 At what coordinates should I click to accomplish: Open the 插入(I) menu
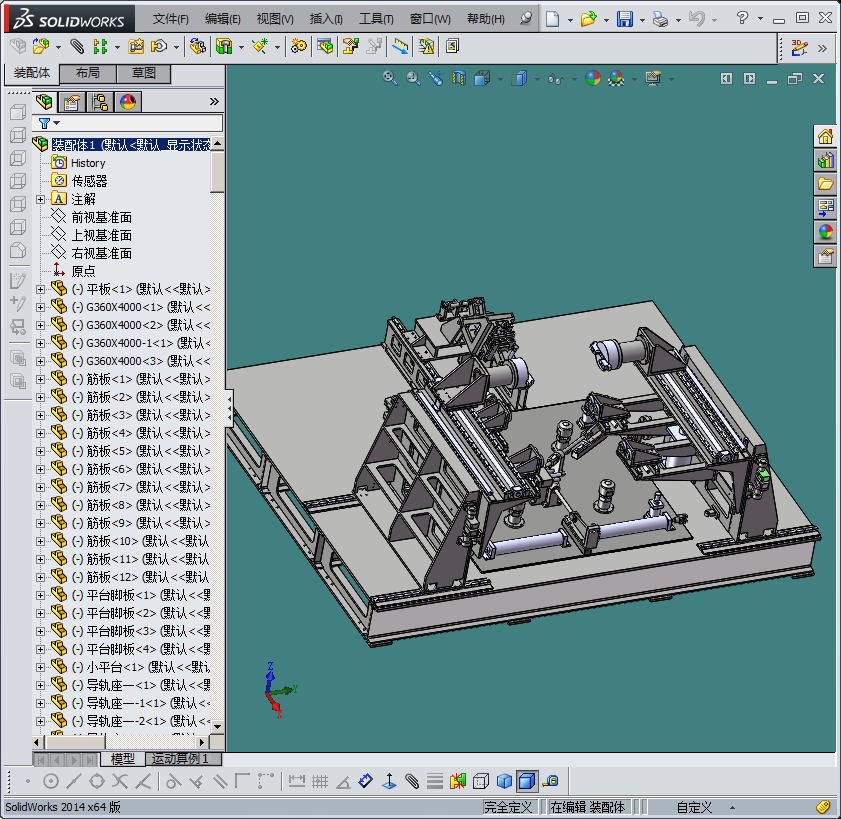pyautogui.click(x=326, y=19)
